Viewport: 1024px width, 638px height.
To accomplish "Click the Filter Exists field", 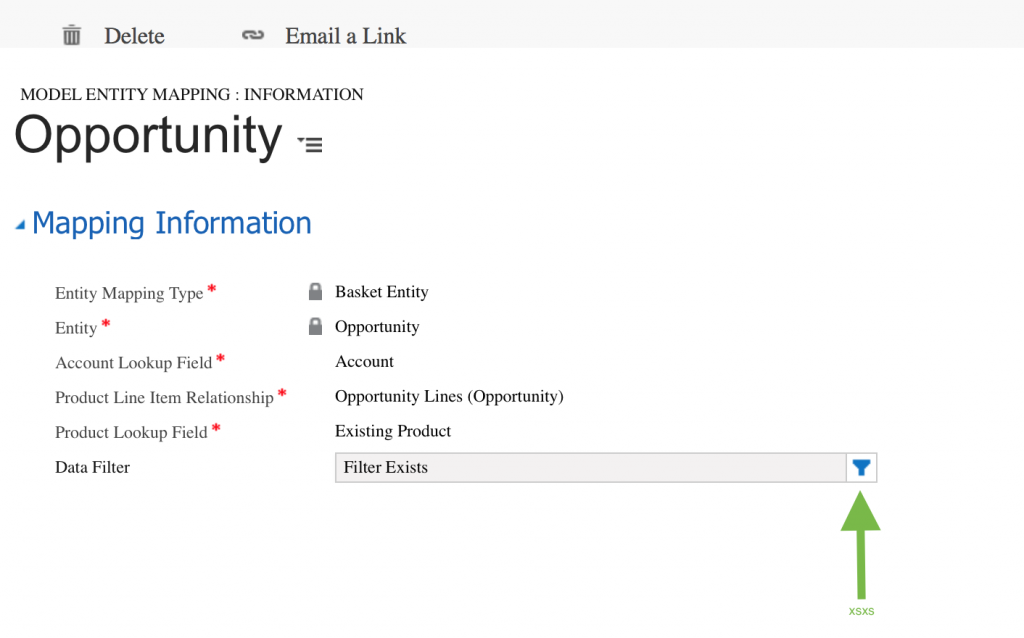I will click(x=590, y=467).
